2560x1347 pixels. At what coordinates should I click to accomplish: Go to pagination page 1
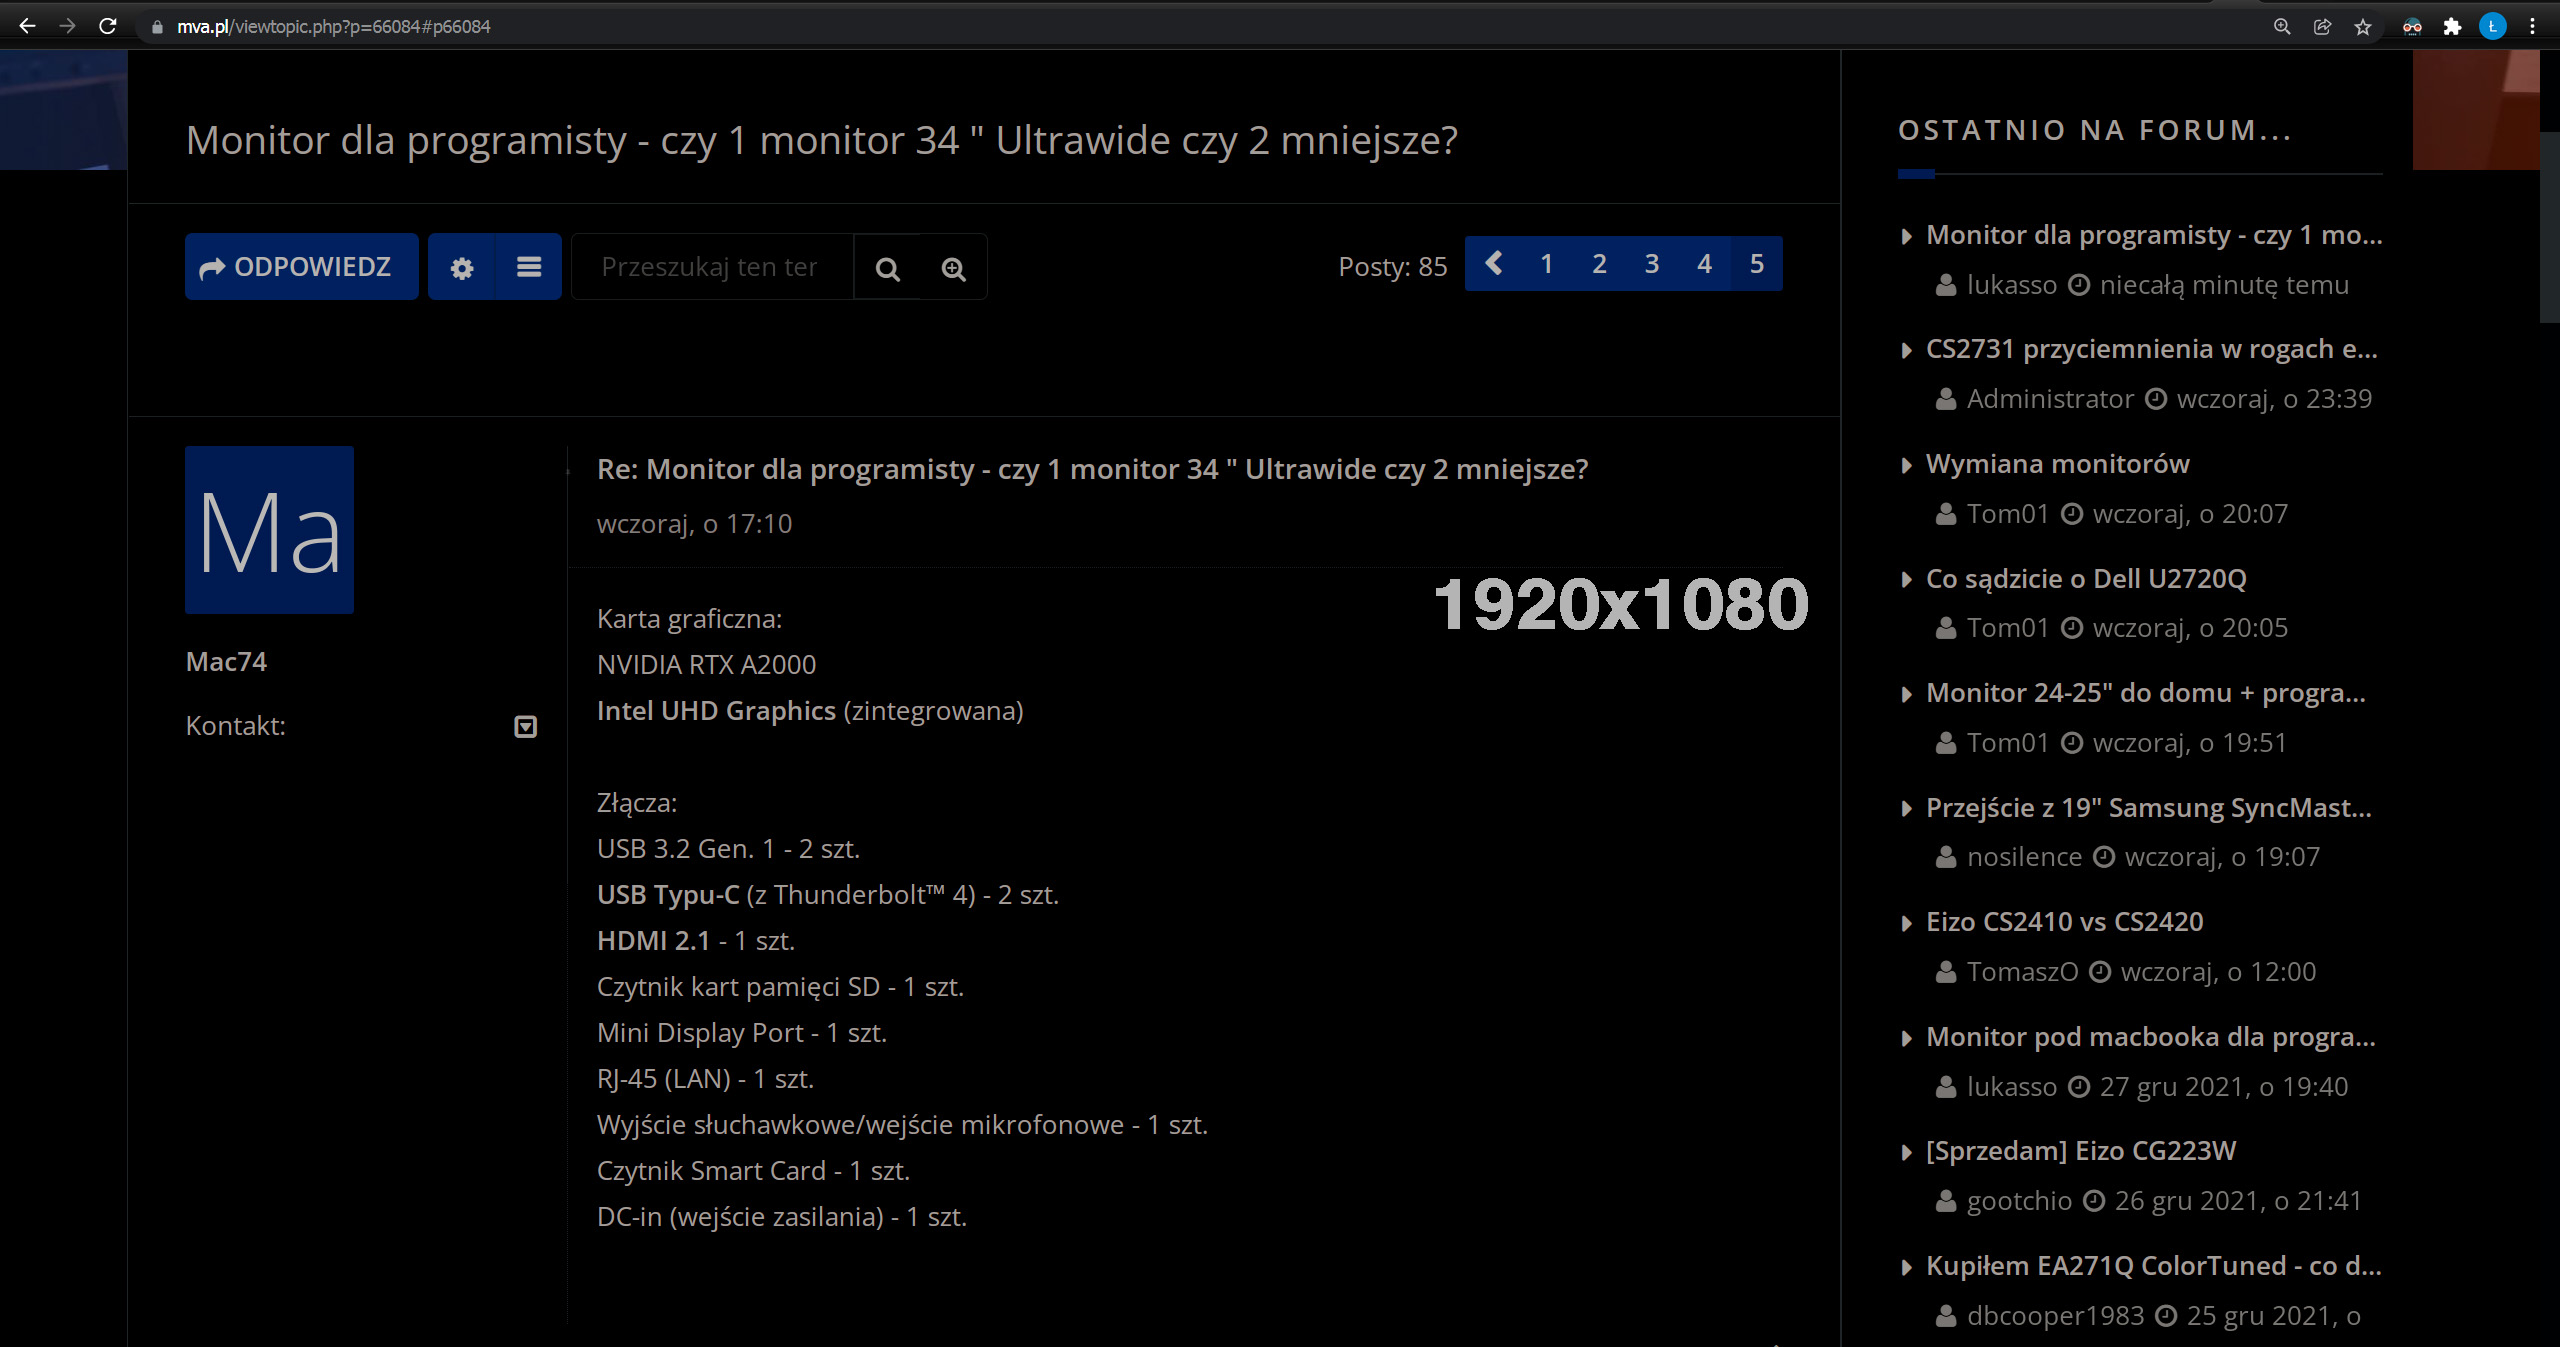(1546, 264)
